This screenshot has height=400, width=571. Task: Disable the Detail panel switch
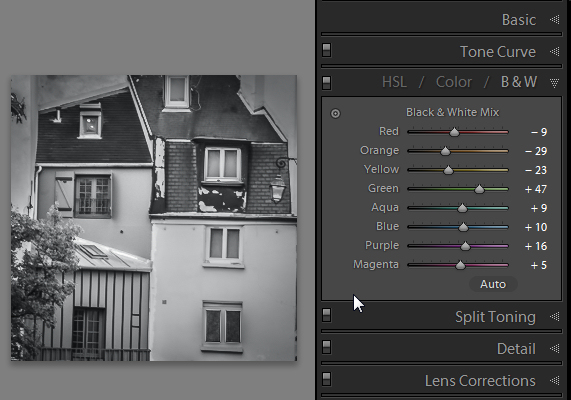tap(327, 347)
